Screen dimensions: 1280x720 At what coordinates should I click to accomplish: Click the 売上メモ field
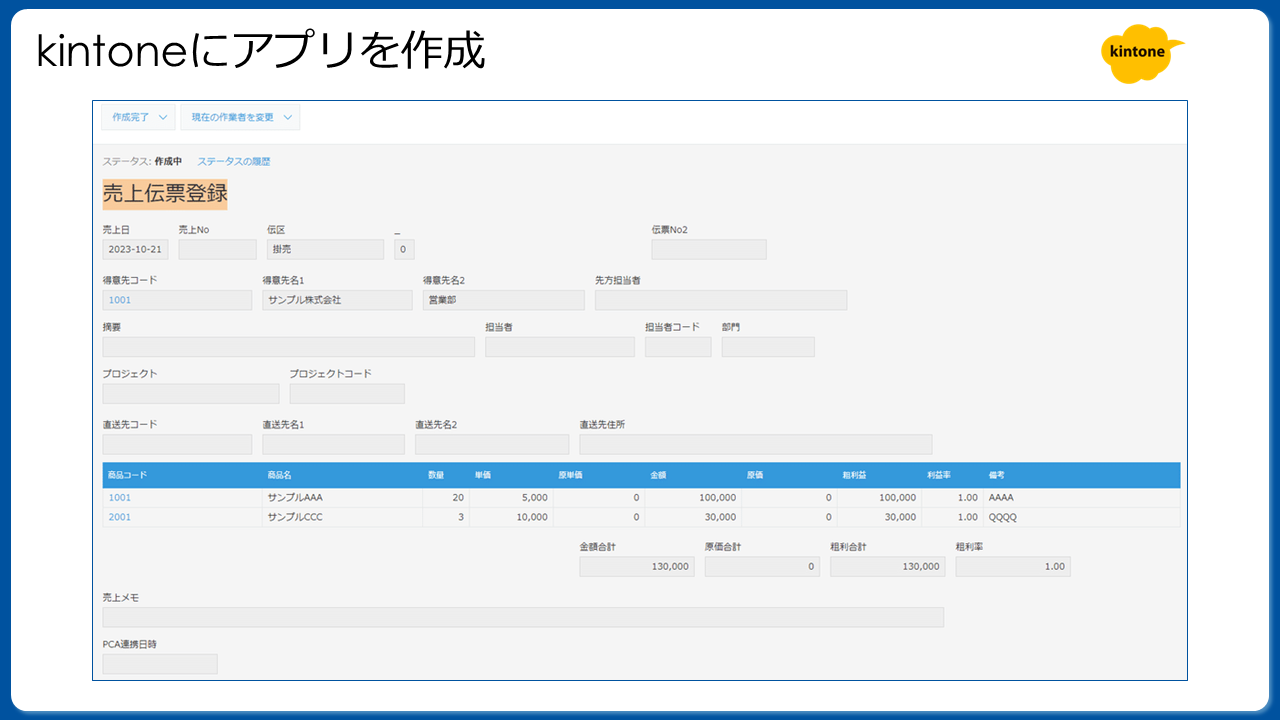tap(523, 617)
